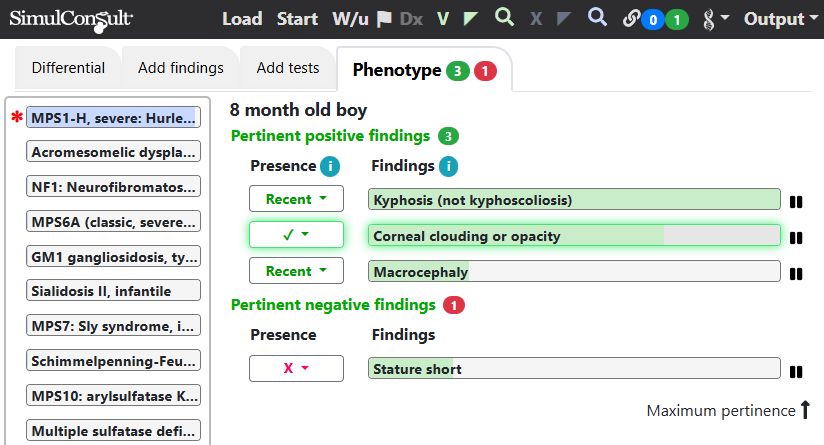
Task: Open the DNA helix genome menu
Action: [x=716, y=19]
